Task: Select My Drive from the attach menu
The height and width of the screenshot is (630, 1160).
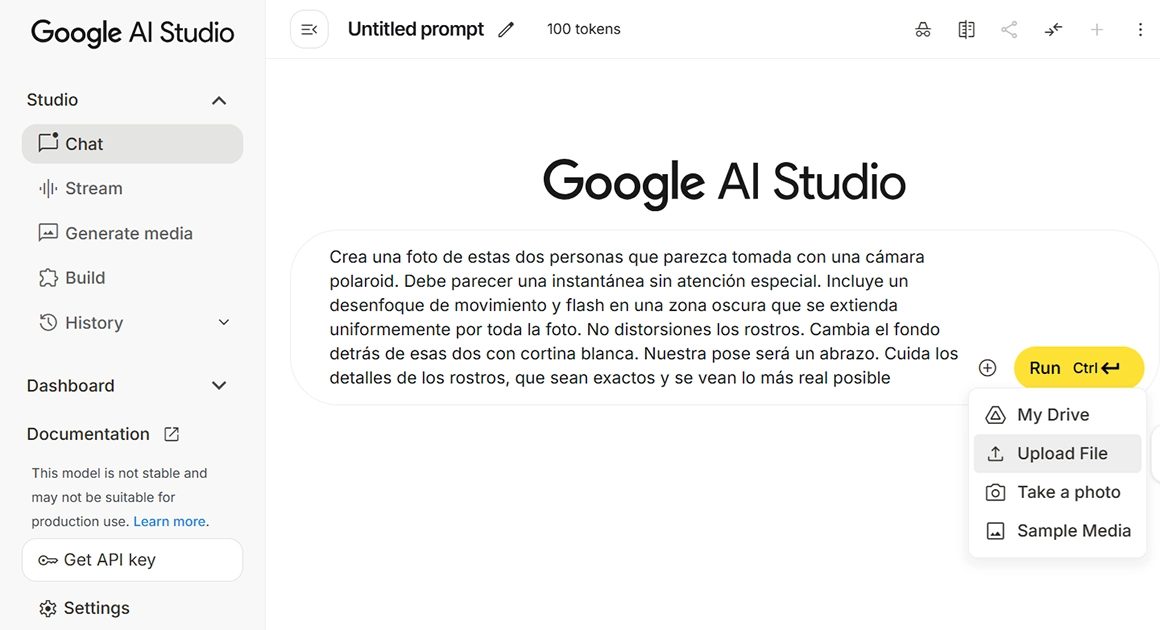Action: (1057, 415)
